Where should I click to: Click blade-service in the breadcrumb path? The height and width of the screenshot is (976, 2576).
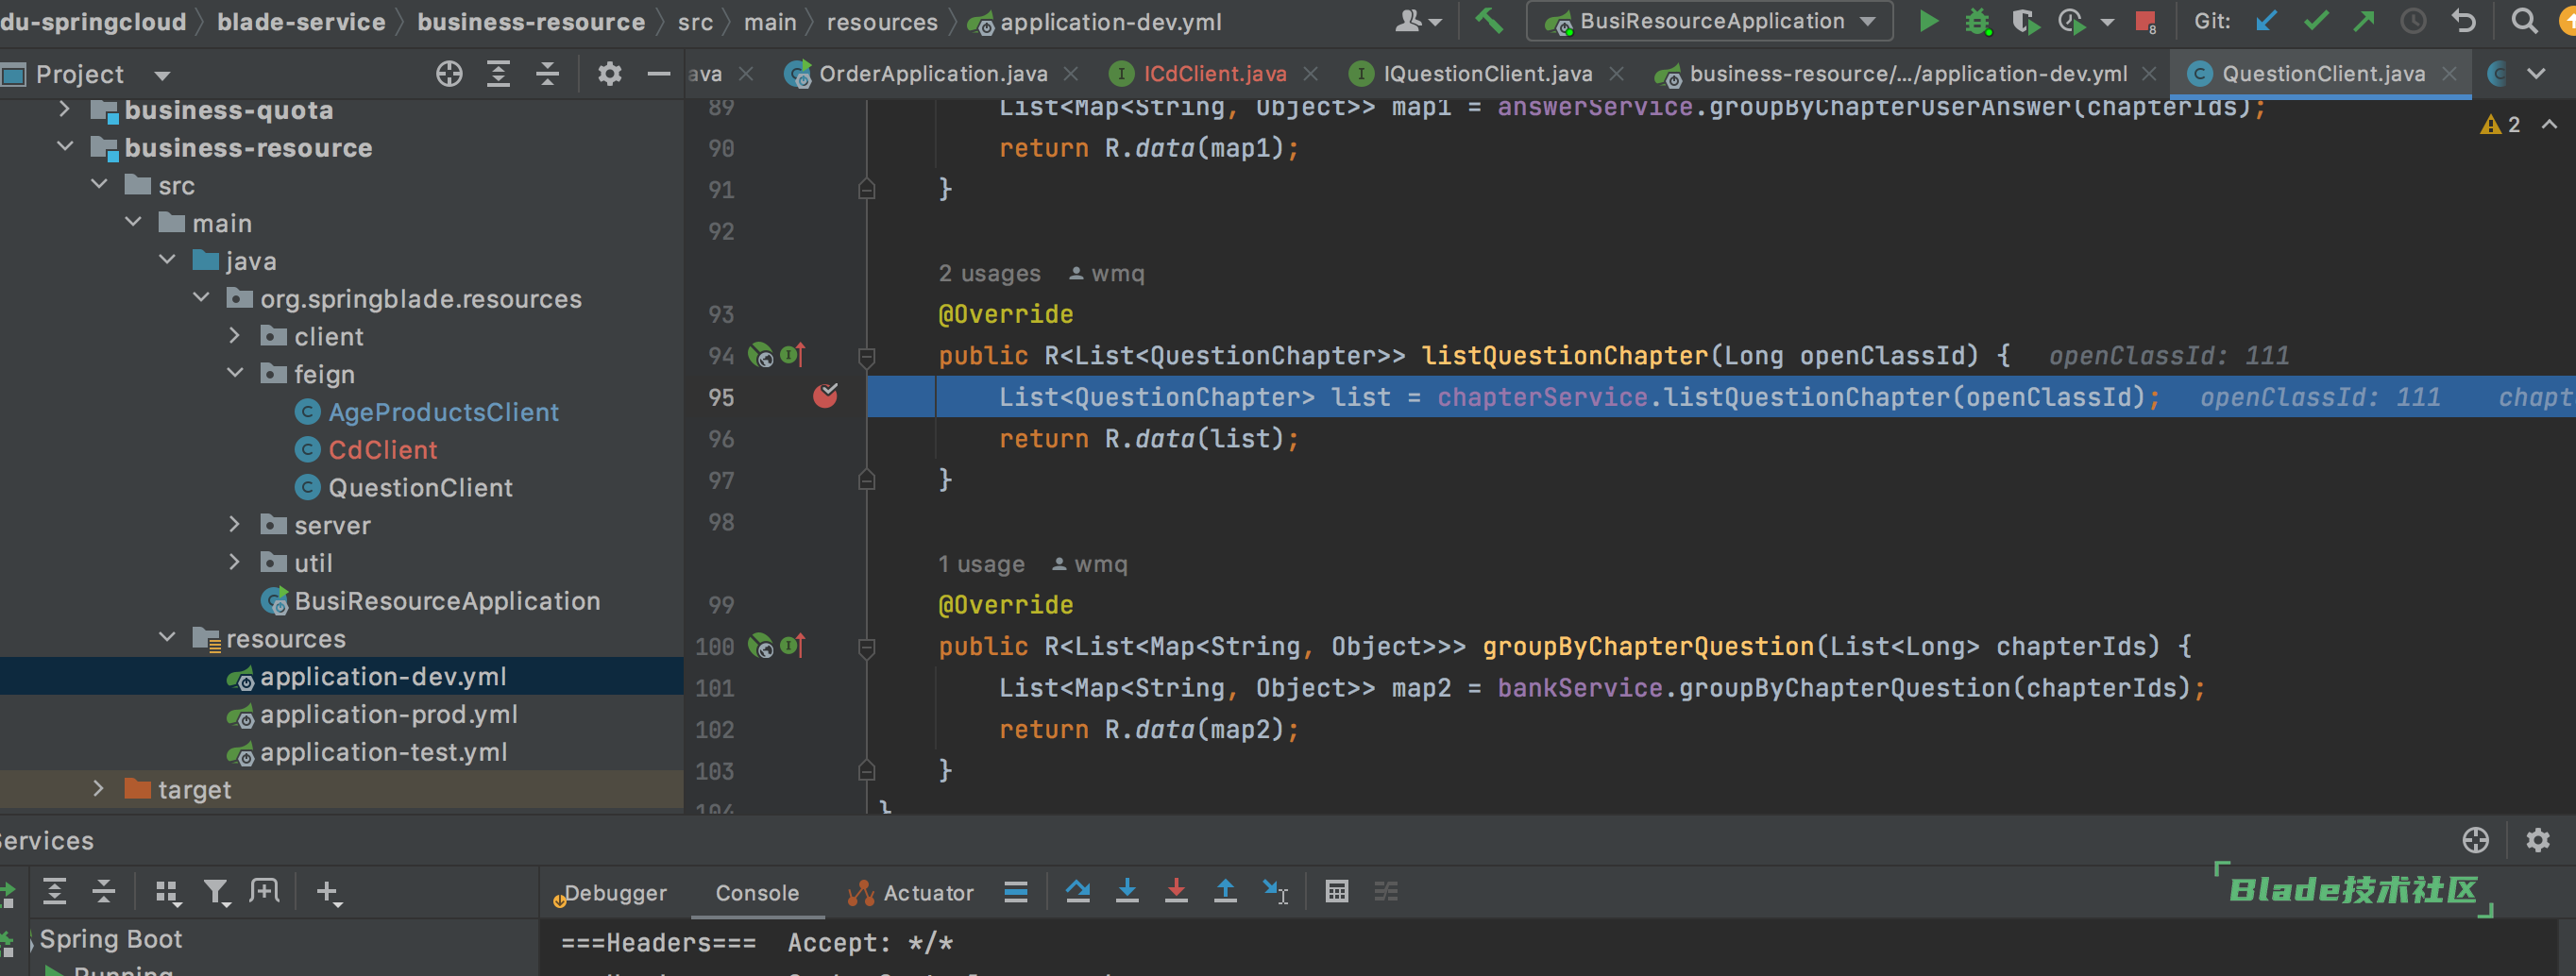301,22
